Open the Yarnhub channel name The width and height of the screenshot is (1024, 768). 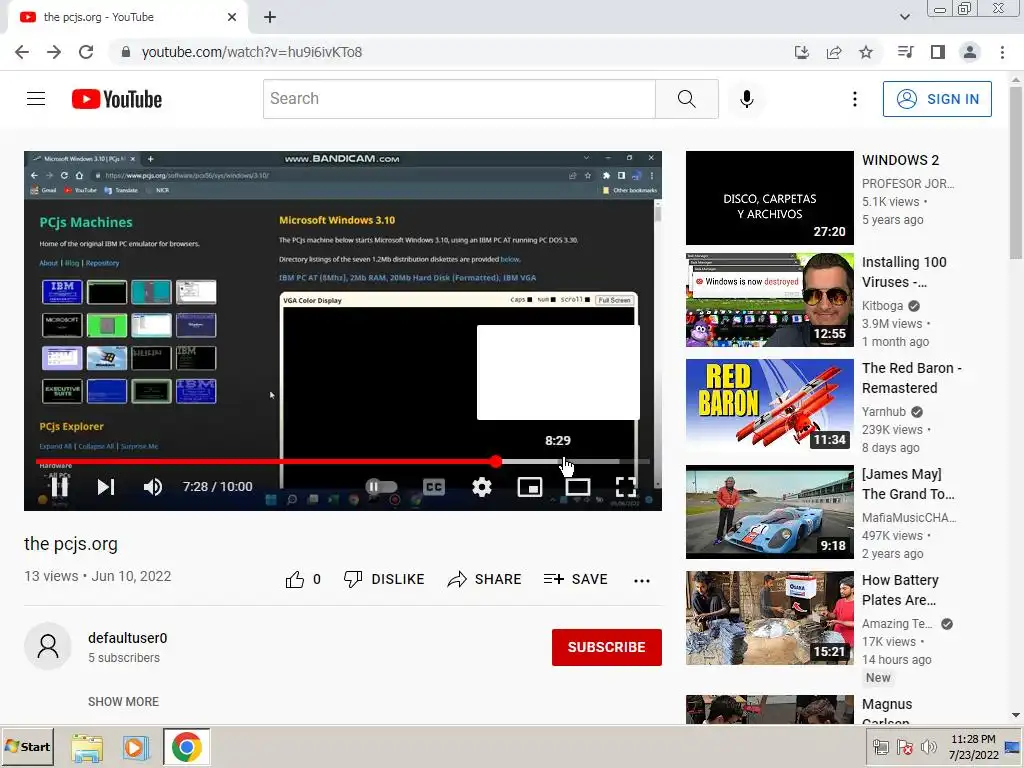[x=884, y=411]
